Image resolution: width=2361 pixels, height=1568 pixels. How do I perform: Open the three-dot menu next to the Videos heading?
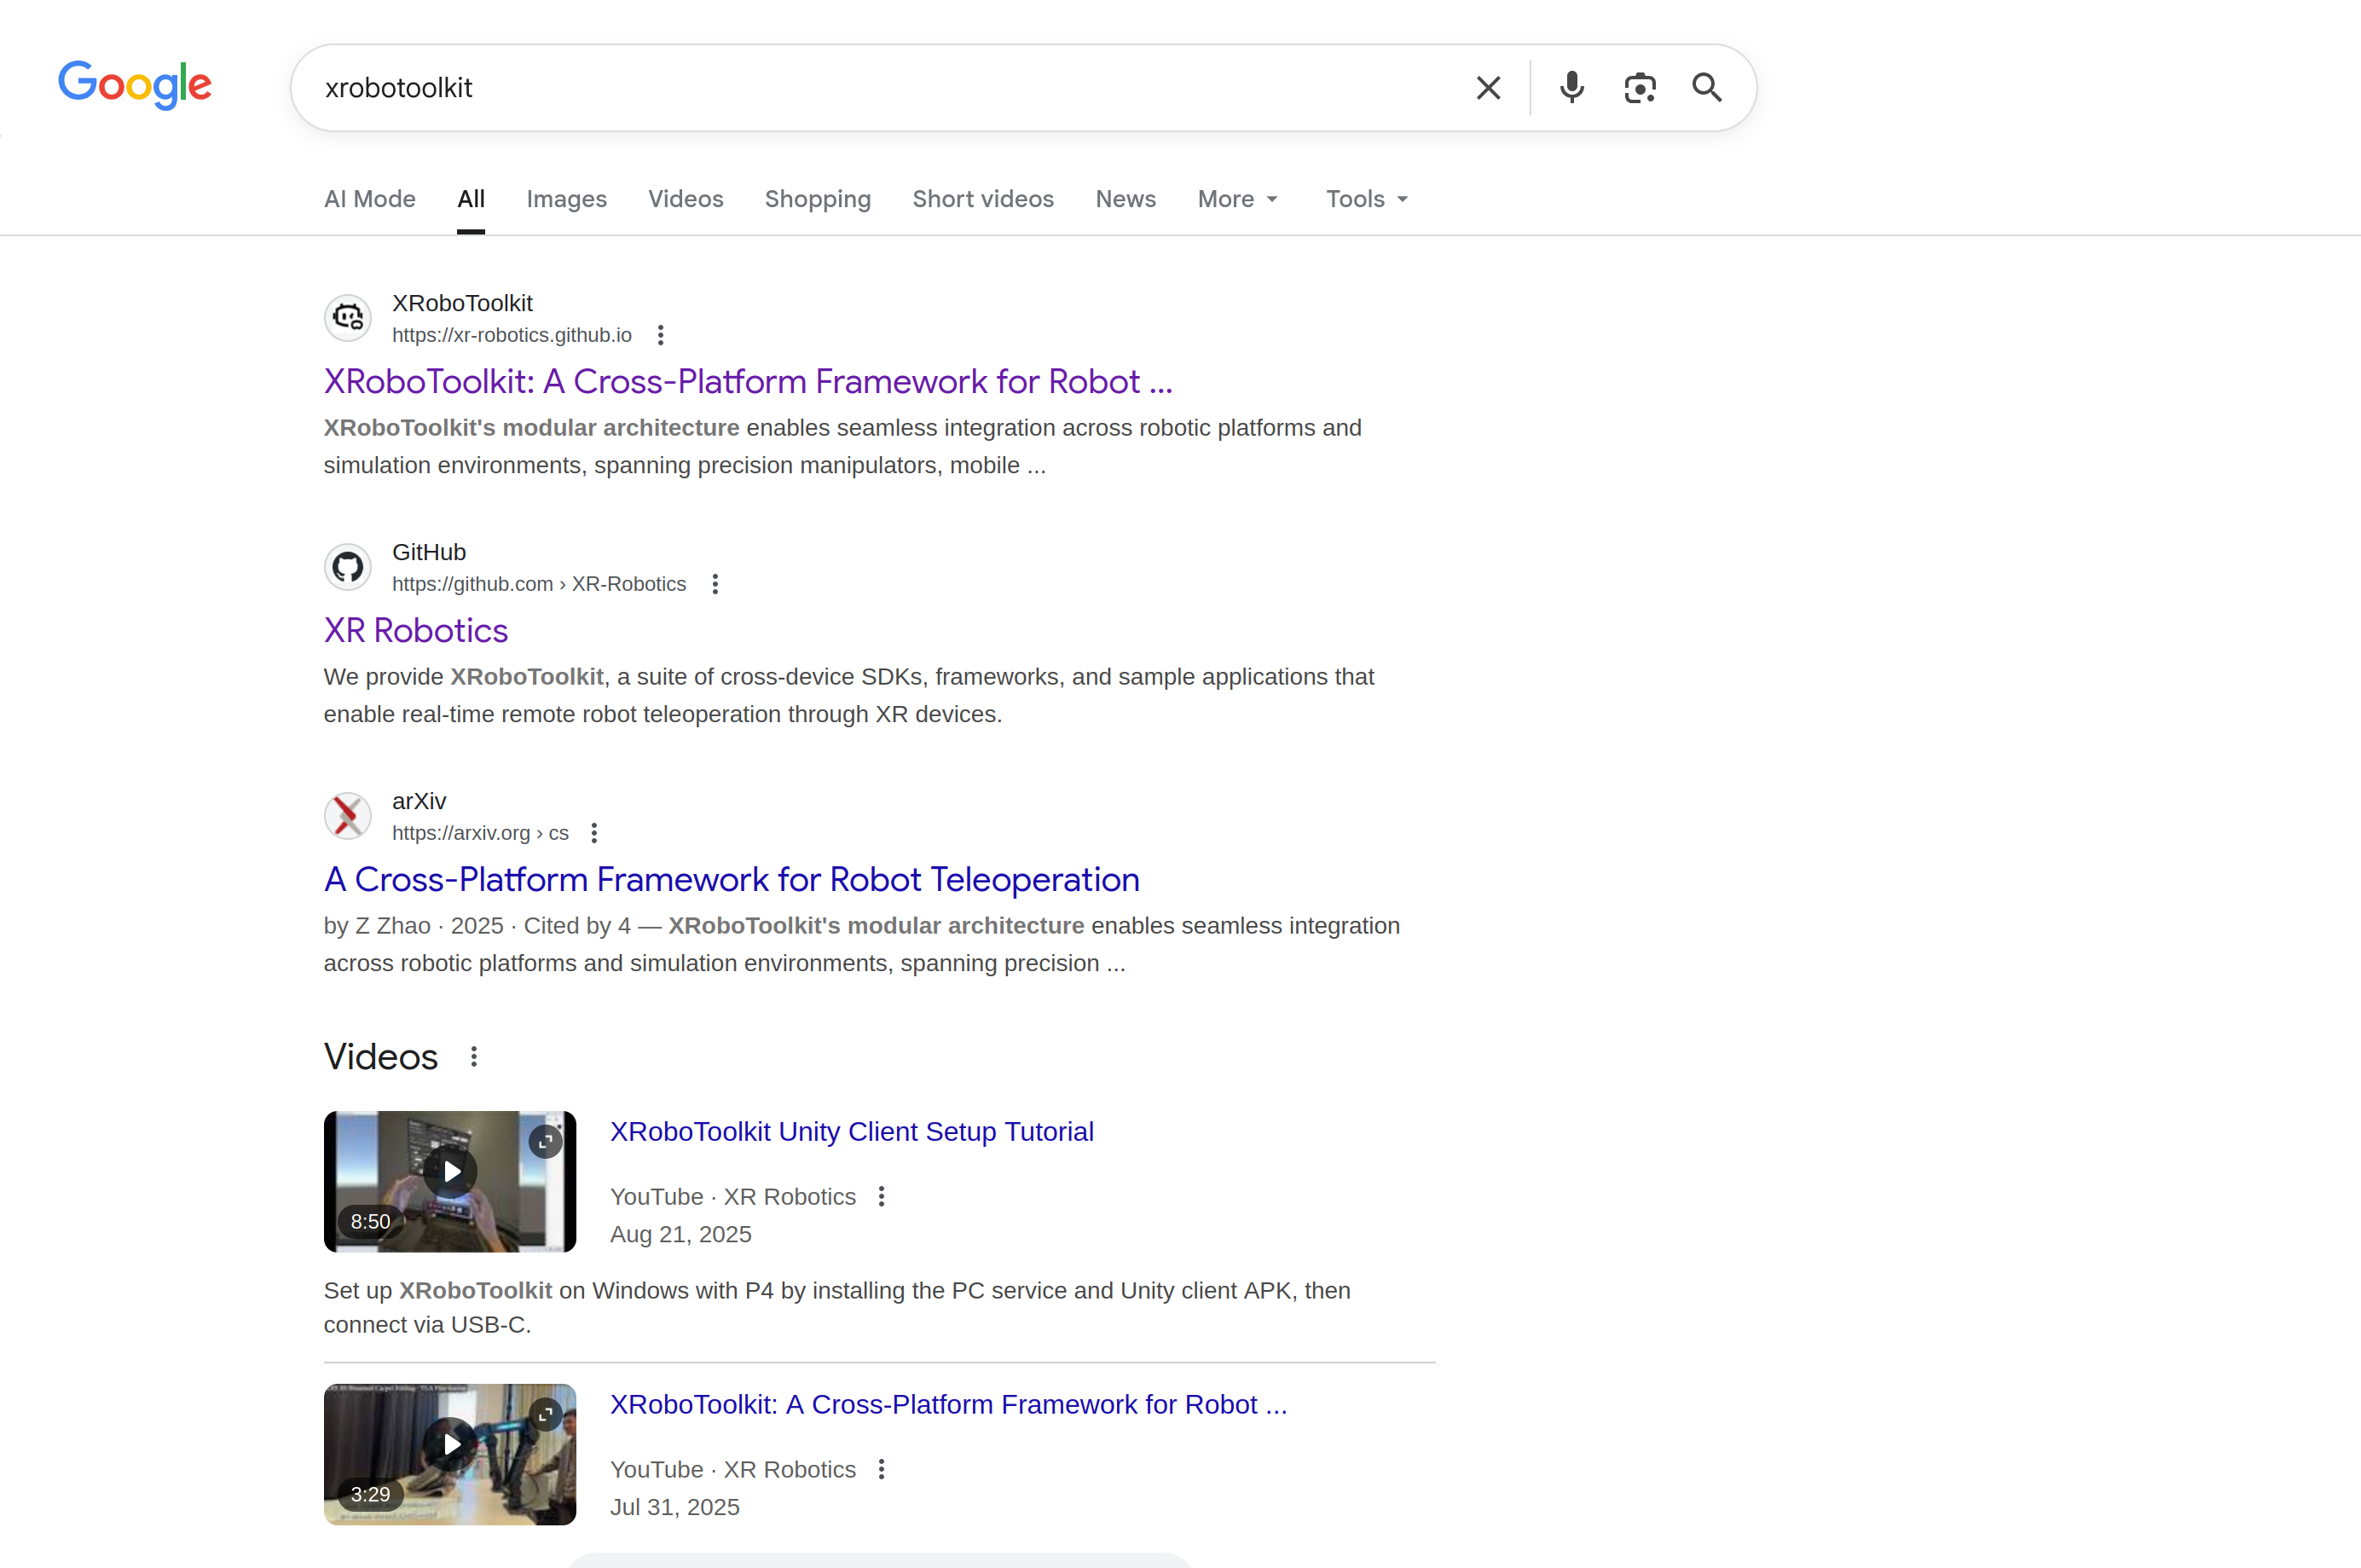pyautogui.click(x=474, y=1057)
